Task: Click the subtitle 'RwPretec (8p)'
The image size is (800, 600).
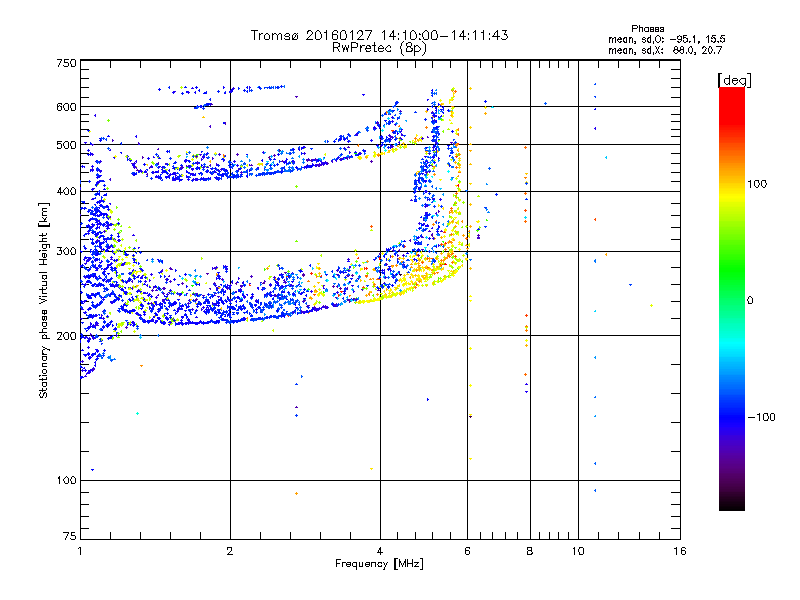Action: coord(379,48)
